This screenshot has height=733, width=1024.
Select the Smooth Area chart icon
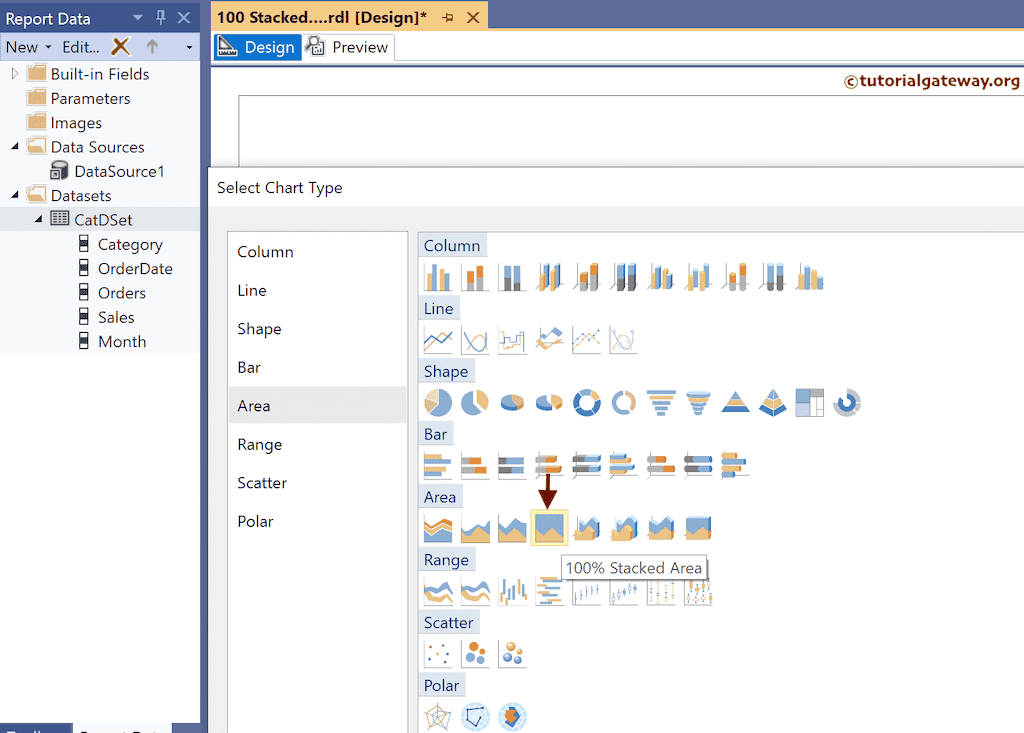point(475,528)
